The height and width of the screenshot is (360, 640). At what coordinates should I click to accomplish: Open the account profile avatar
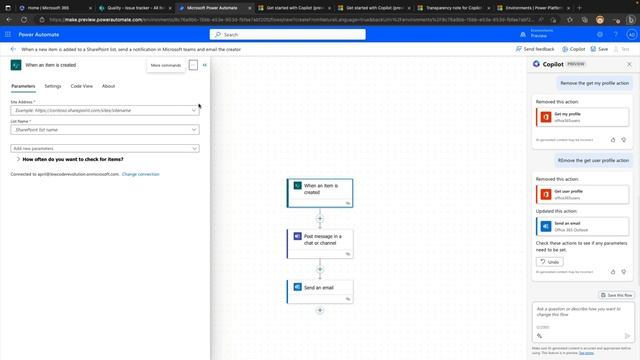coord(631,35)
